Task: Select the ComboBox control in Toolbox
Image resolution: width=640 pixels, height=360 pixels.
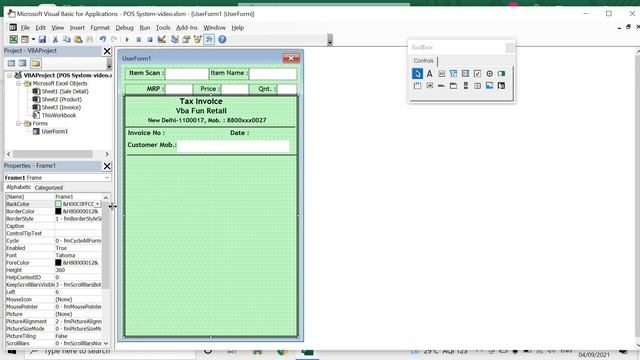Action: pyautogui.click(x=453, y=73)
